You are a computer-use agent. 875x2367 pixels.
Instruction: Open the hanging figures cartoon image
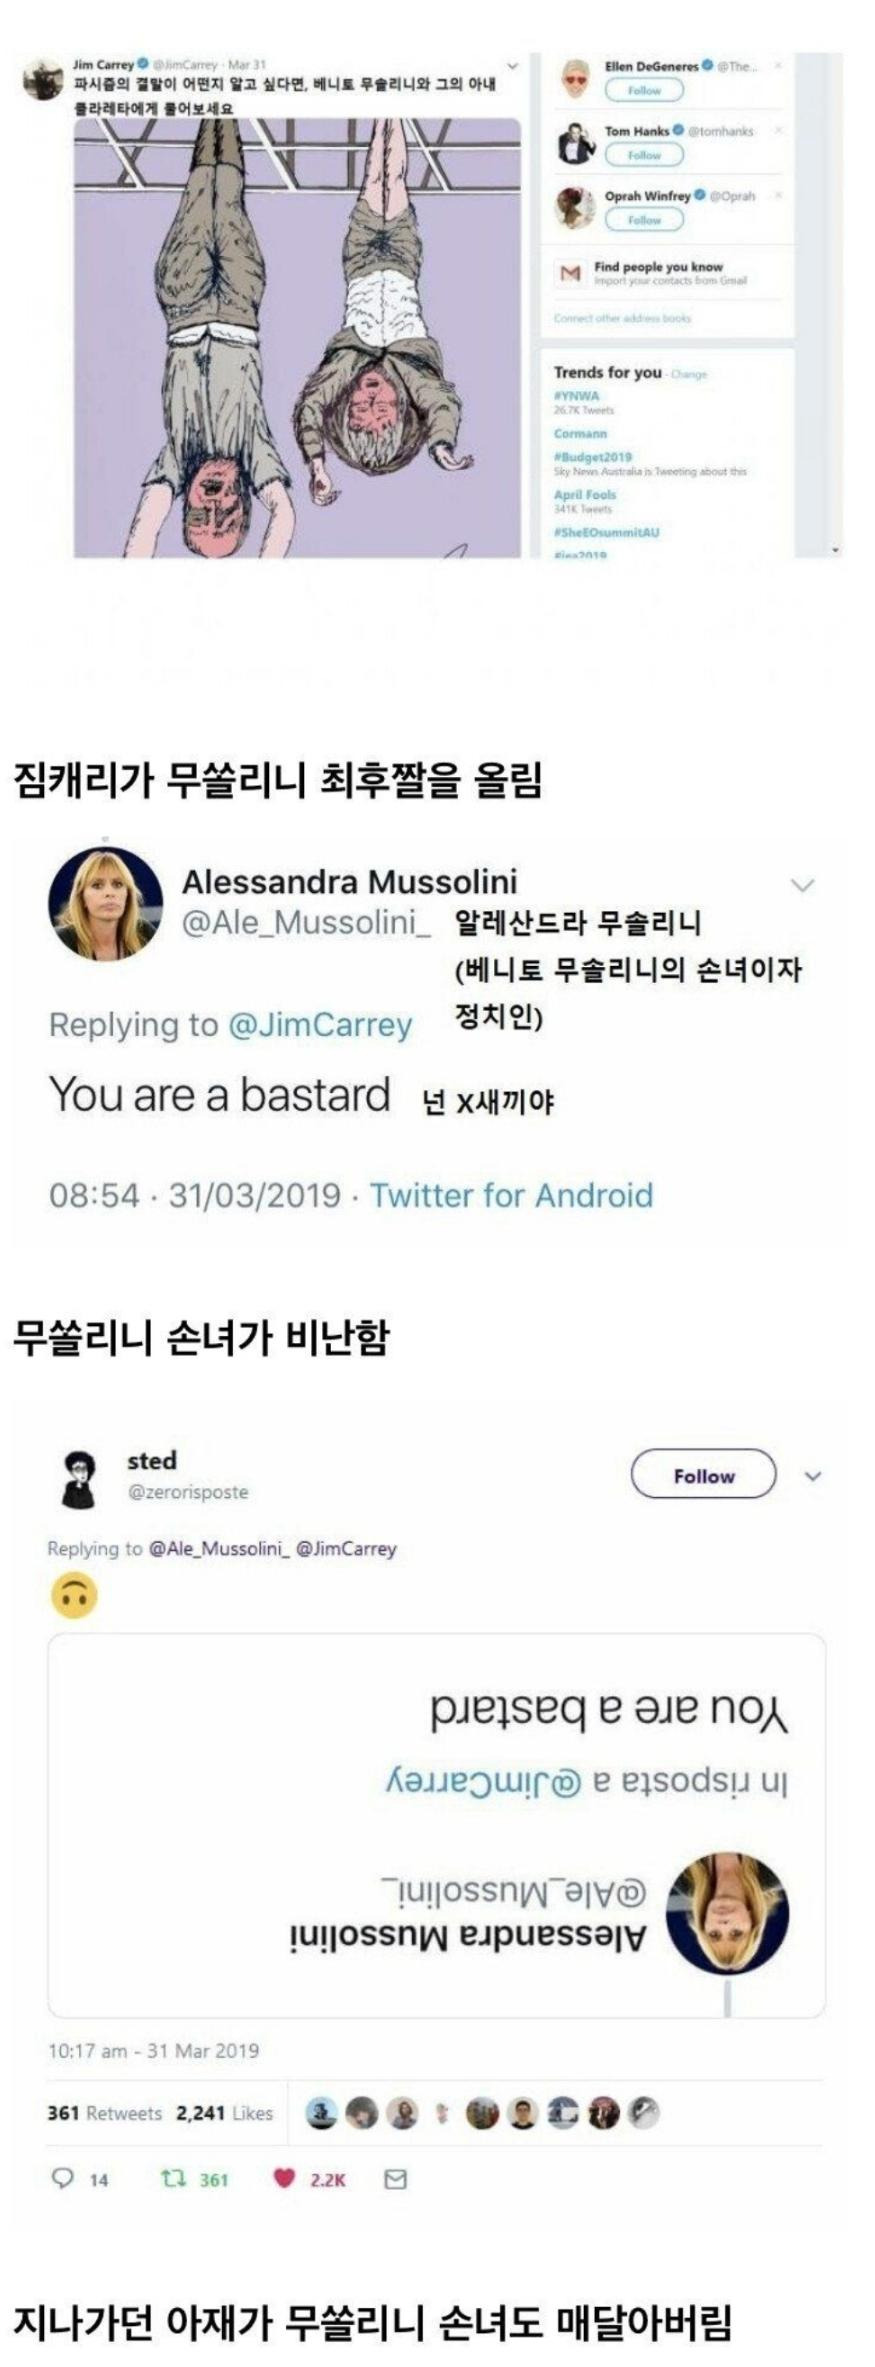tap(297, 337)
